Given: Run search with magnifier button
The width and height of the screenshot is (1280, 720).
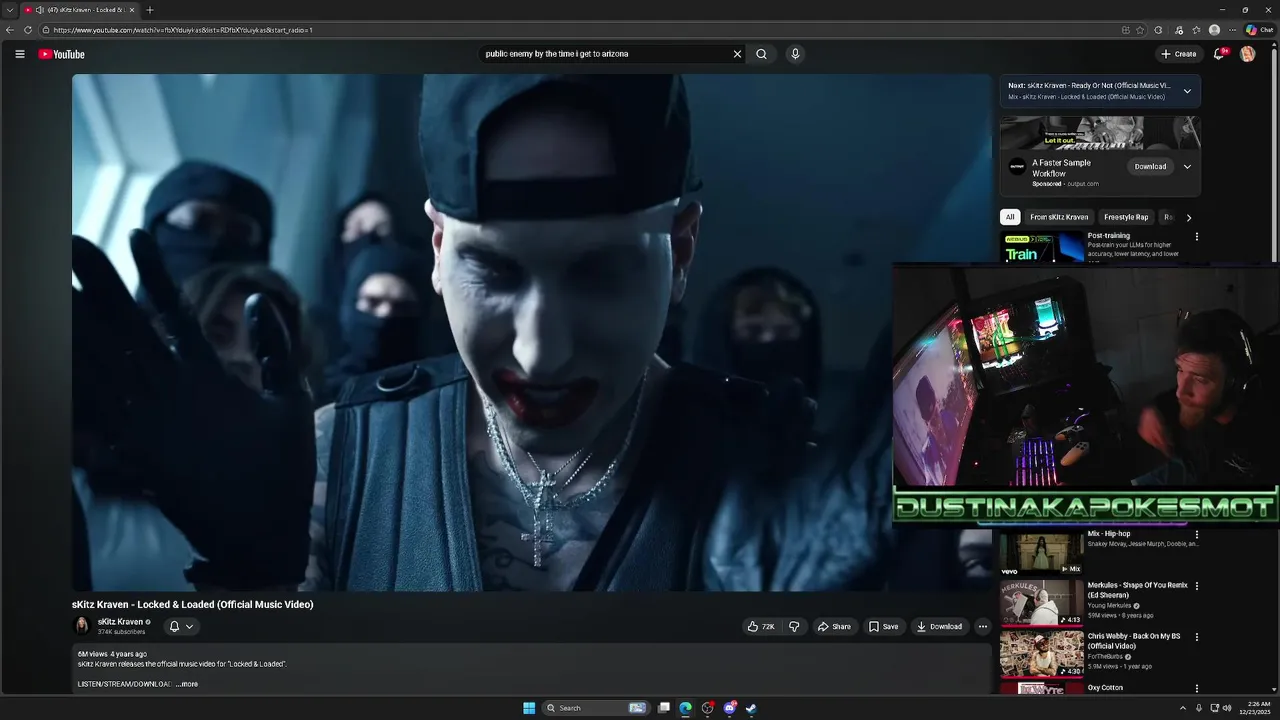Looking at the screenshot, I should pos(761,54).
